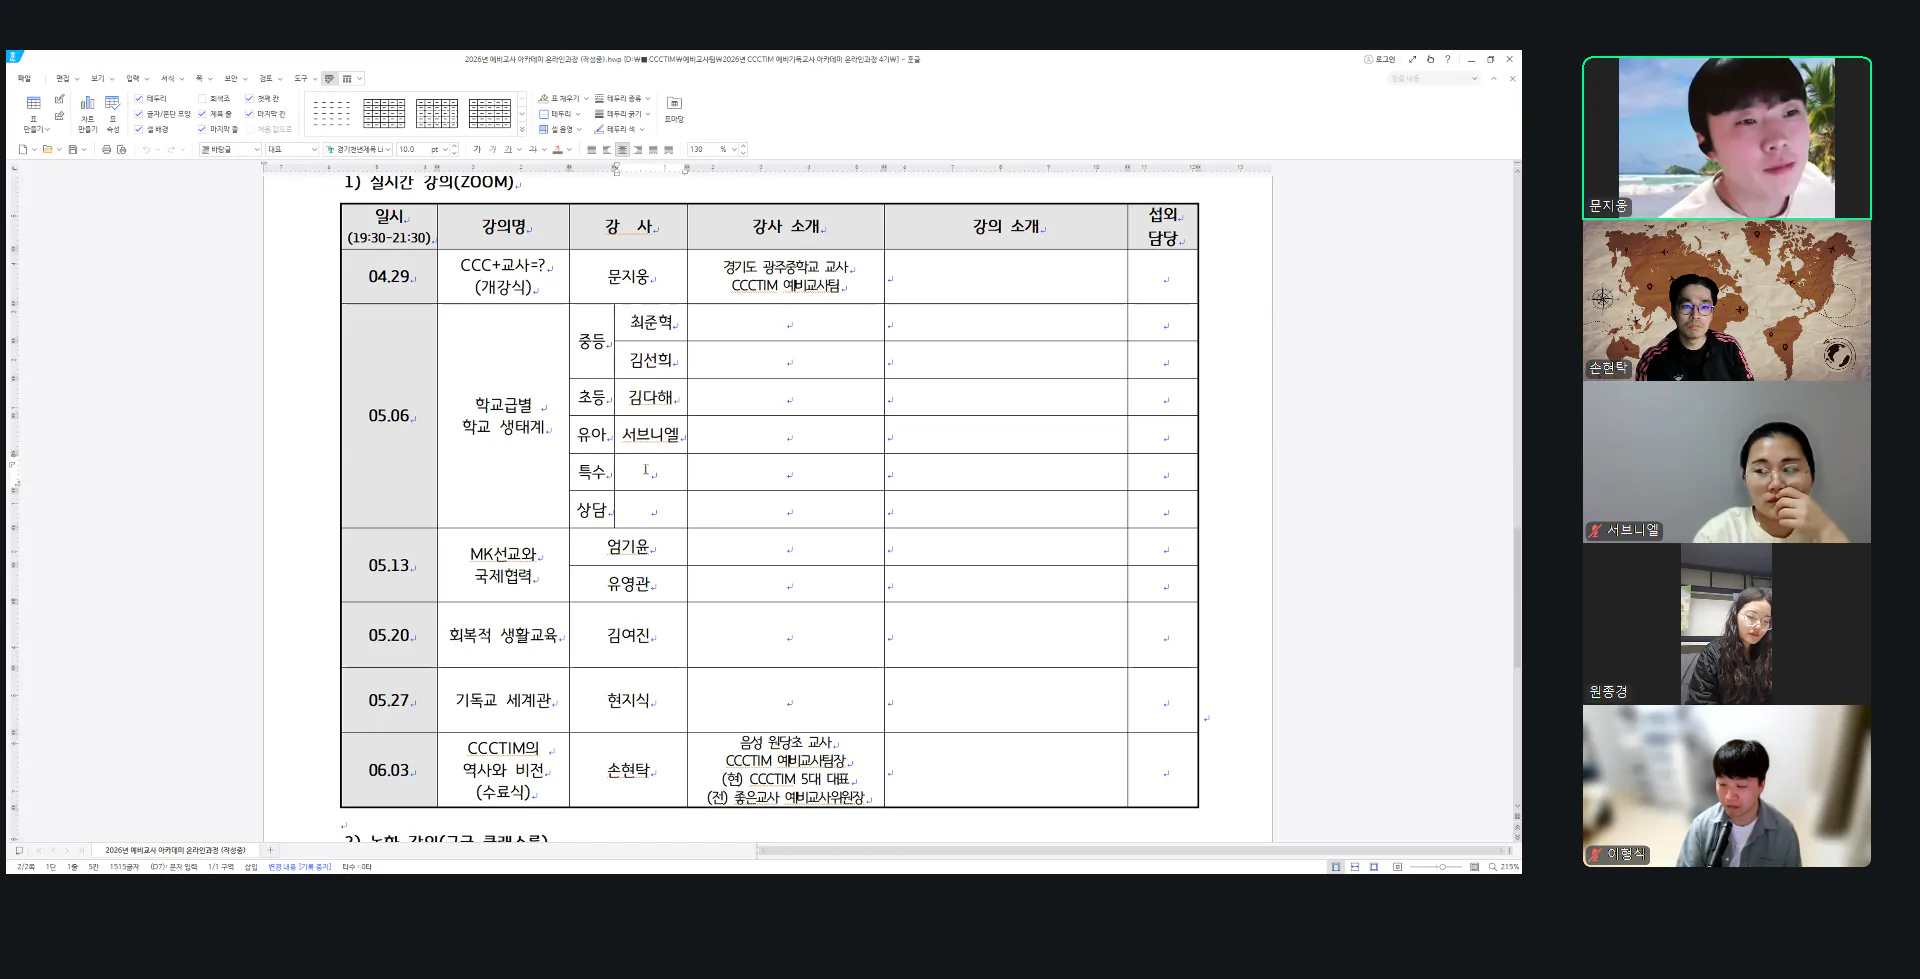This screenshot has width=1920, height=979.
Task: Open the 도구 menu
Action: point(304,78)
